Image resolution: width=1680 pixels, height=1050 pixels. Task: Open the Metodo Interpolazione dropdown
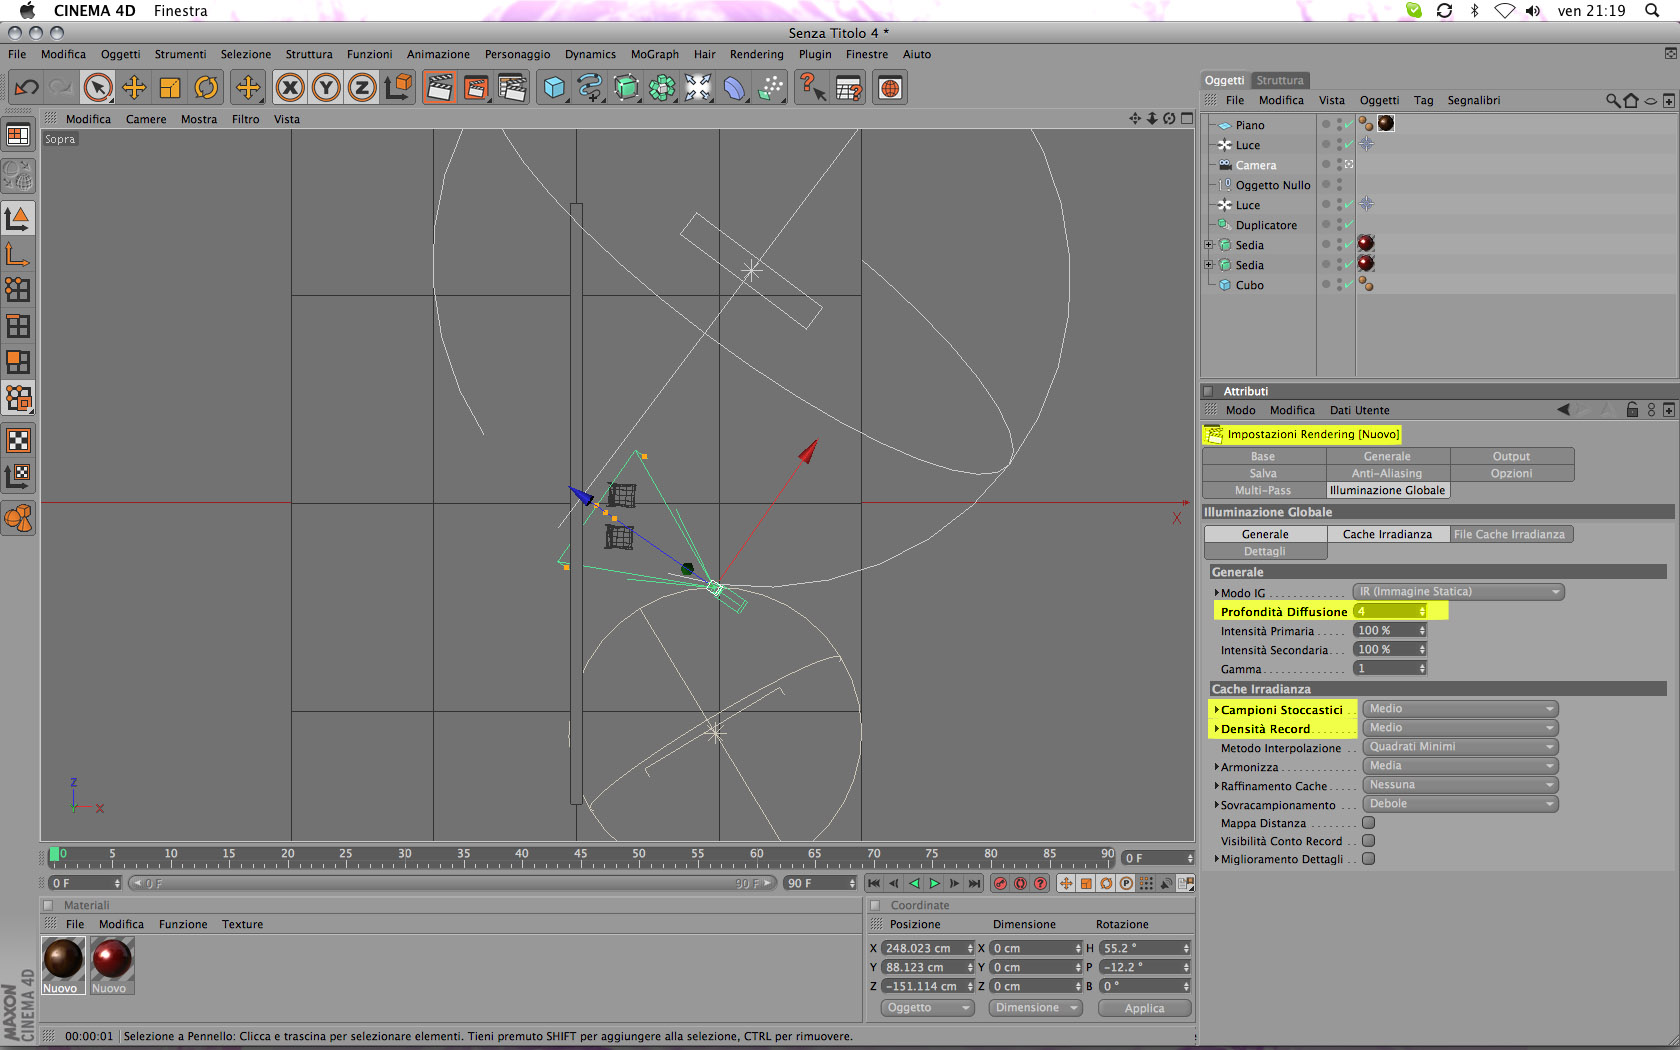point(1460,747)
